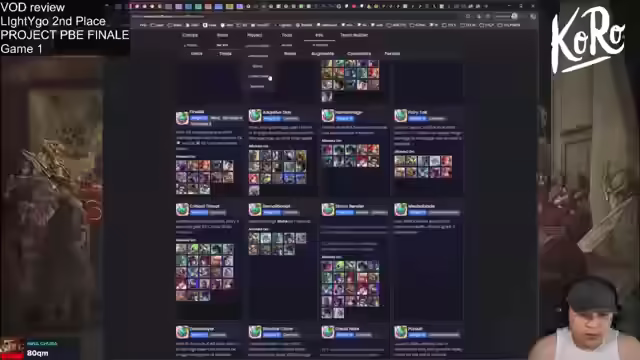Switch to the Traits sub-tab
Screen dimensions: 640x360
(225, 53)
